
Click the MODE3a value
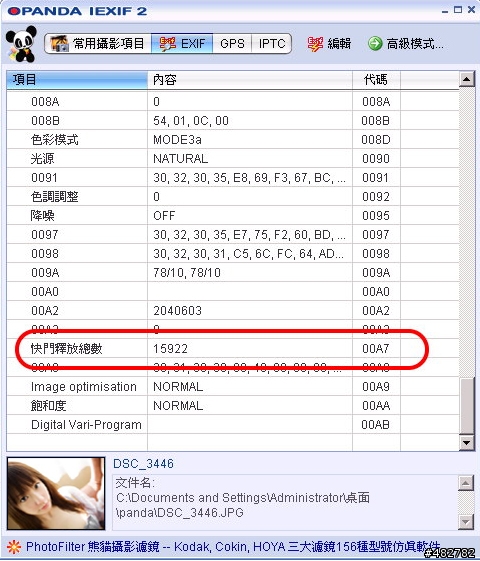(177, 140)
